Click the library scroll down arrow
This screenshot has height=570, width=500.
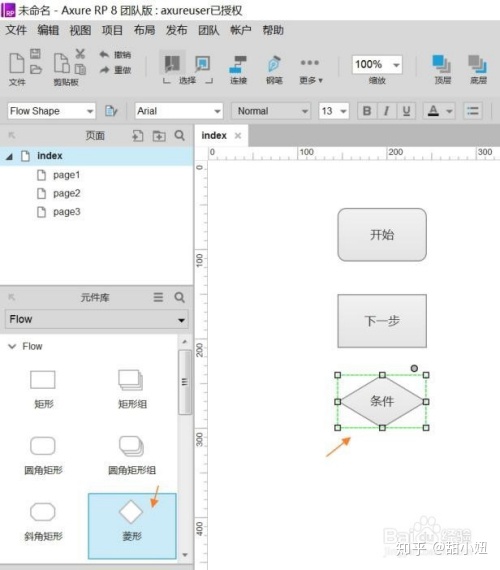tap(185, 555)
